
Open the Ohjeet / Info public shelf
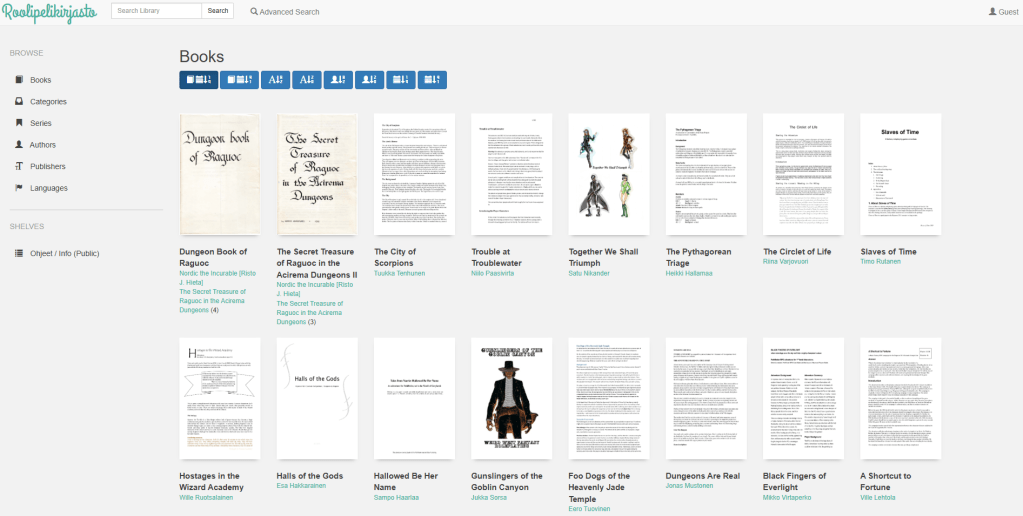(64, 253)
